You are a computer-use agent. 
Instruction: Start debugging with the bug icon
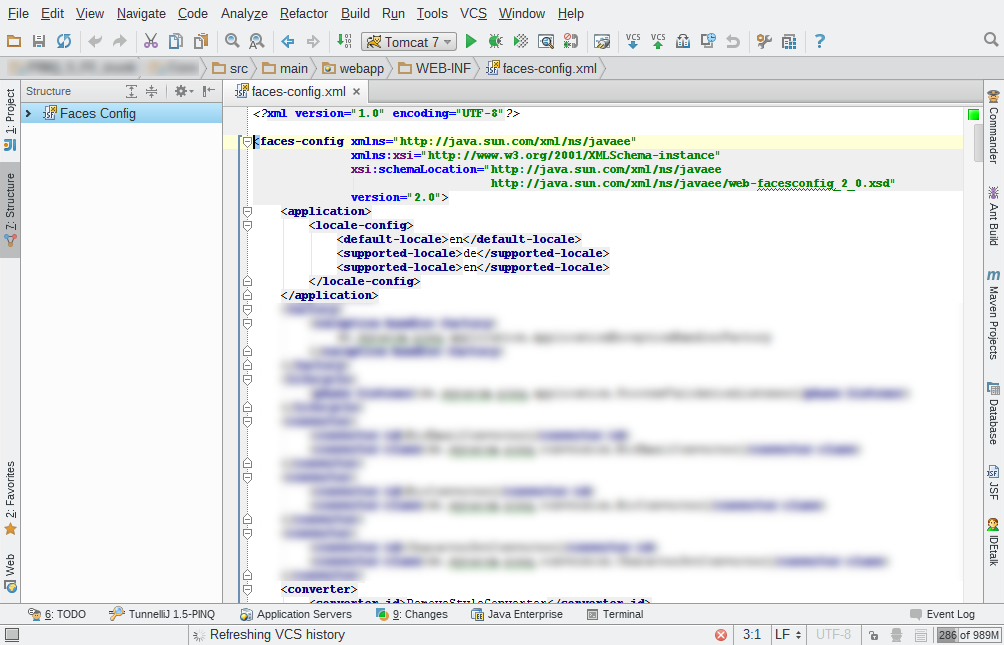pos(495,42)
